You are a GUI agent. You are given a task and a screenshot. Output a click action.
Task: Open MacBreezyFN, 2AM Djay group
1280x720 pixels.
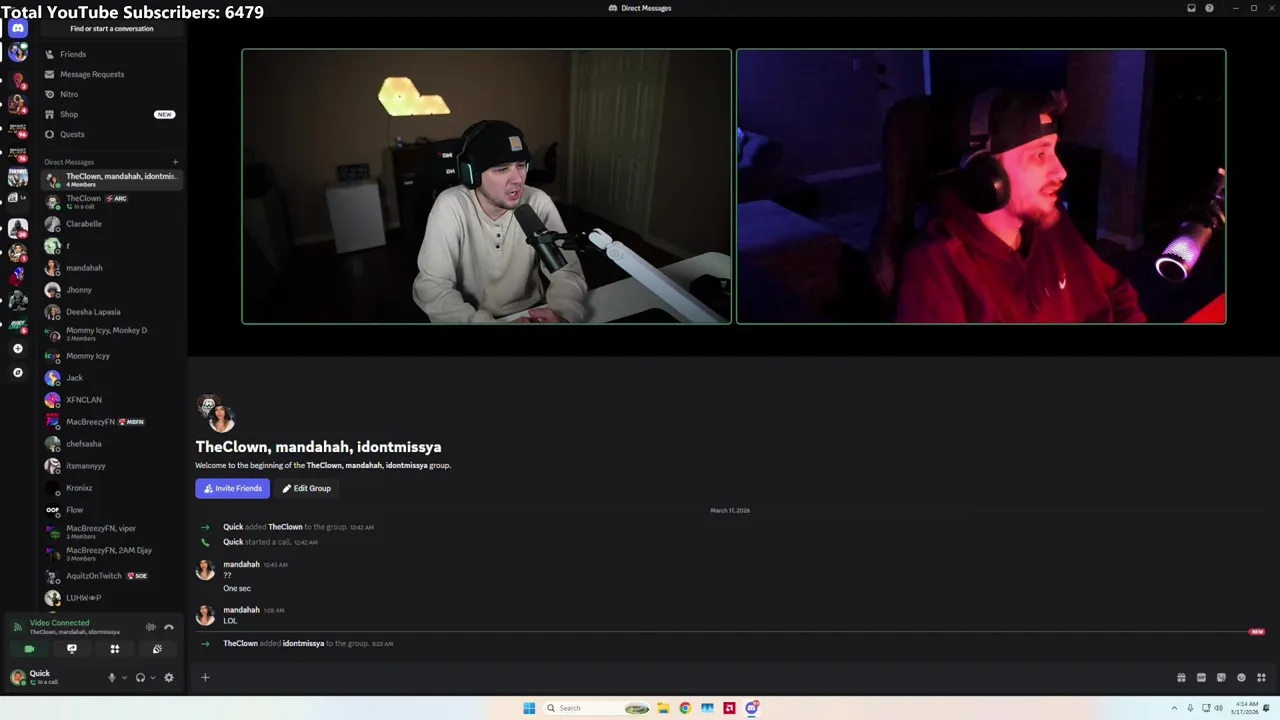pyautogui.click(x=110, y=554)
